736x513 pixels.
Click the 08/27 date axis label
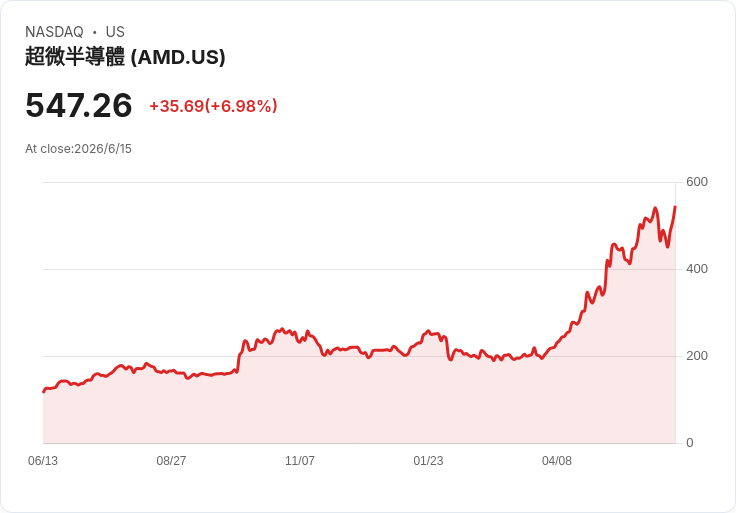pos(171,460)
